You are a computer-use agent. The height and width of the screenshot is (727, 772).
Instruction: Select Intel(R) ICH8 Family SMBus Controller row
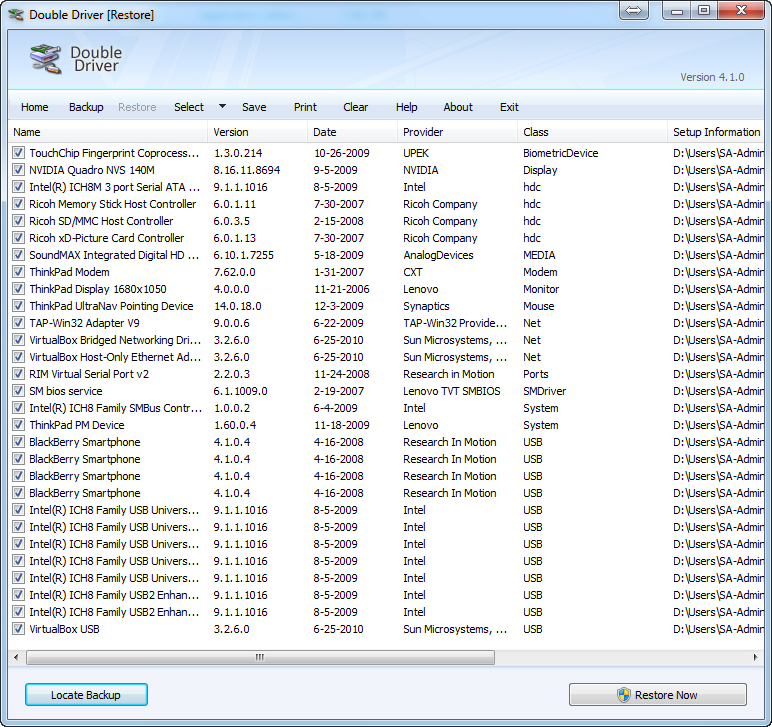pos(386,408)
